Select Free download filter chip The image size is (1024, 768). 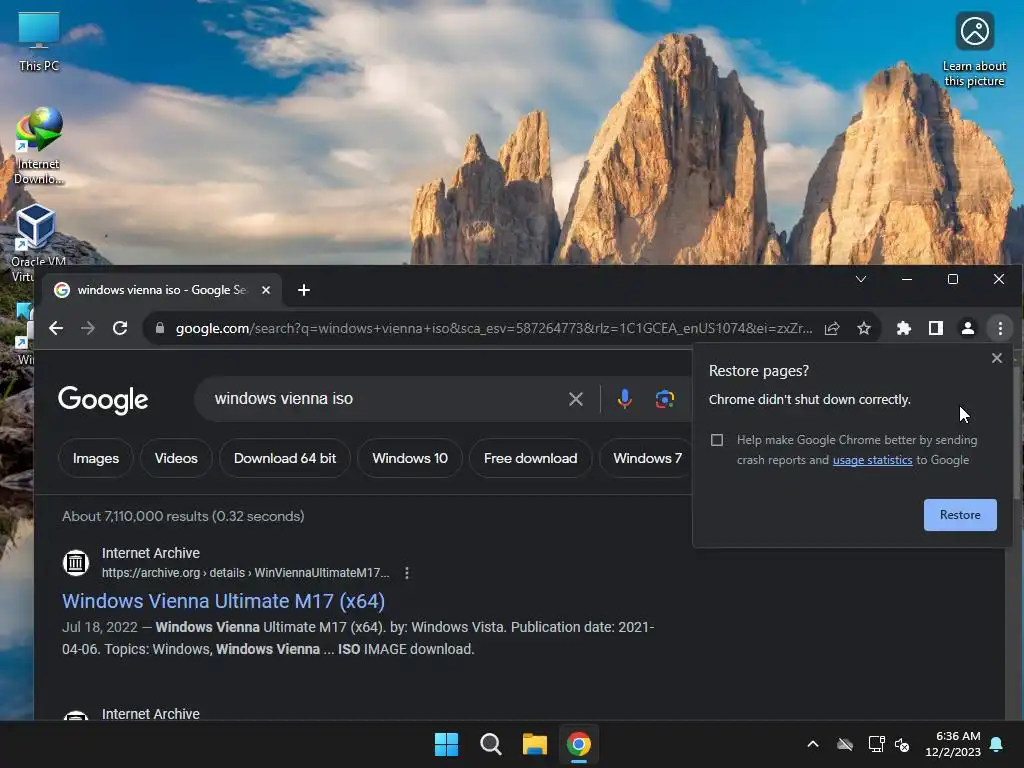pos(530,458)
